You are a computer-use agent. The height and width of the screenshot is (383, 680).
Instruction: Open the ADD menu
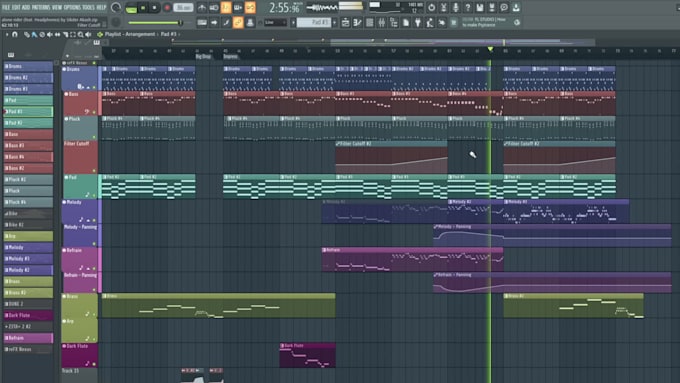pyautogui.click(x=26, y=7)
